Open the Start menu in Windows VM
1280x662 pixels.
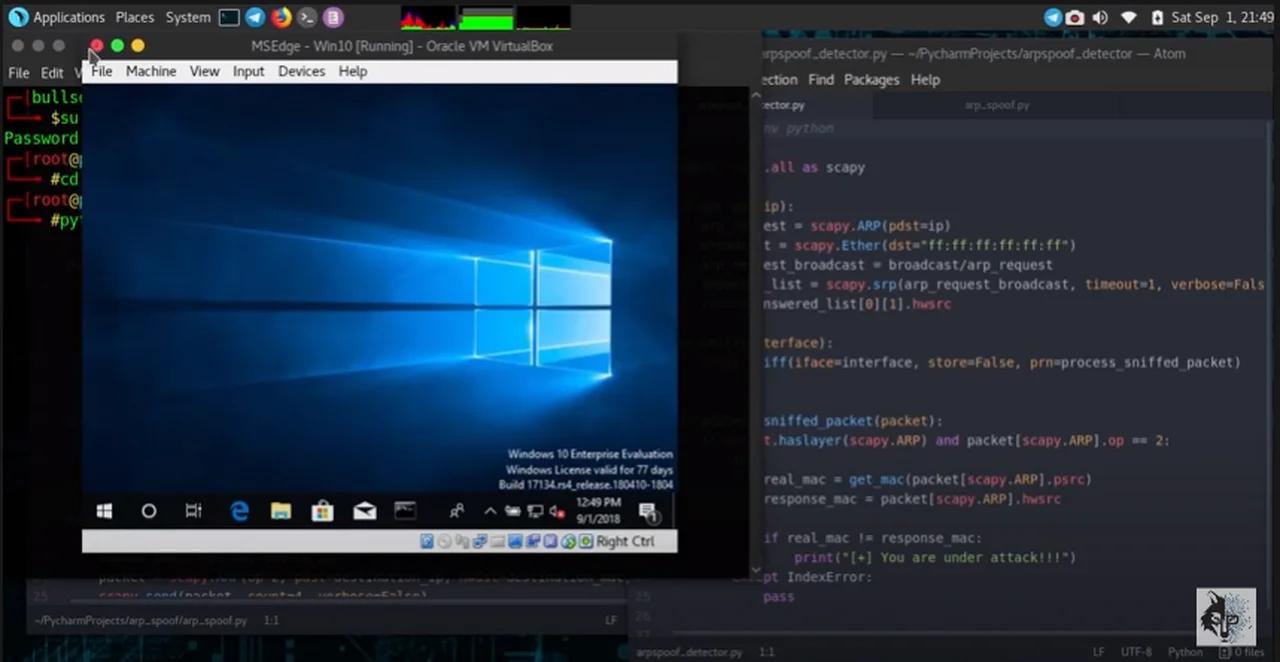[104, 511]
